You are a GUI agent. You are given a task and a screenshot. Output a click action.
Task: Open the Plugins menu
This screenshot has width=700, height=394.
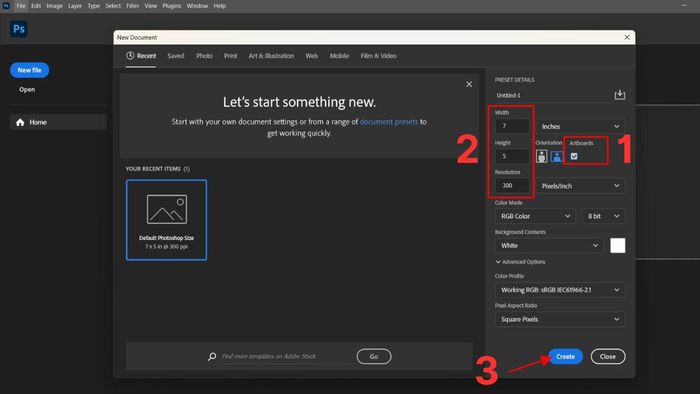tap(172, 6)
